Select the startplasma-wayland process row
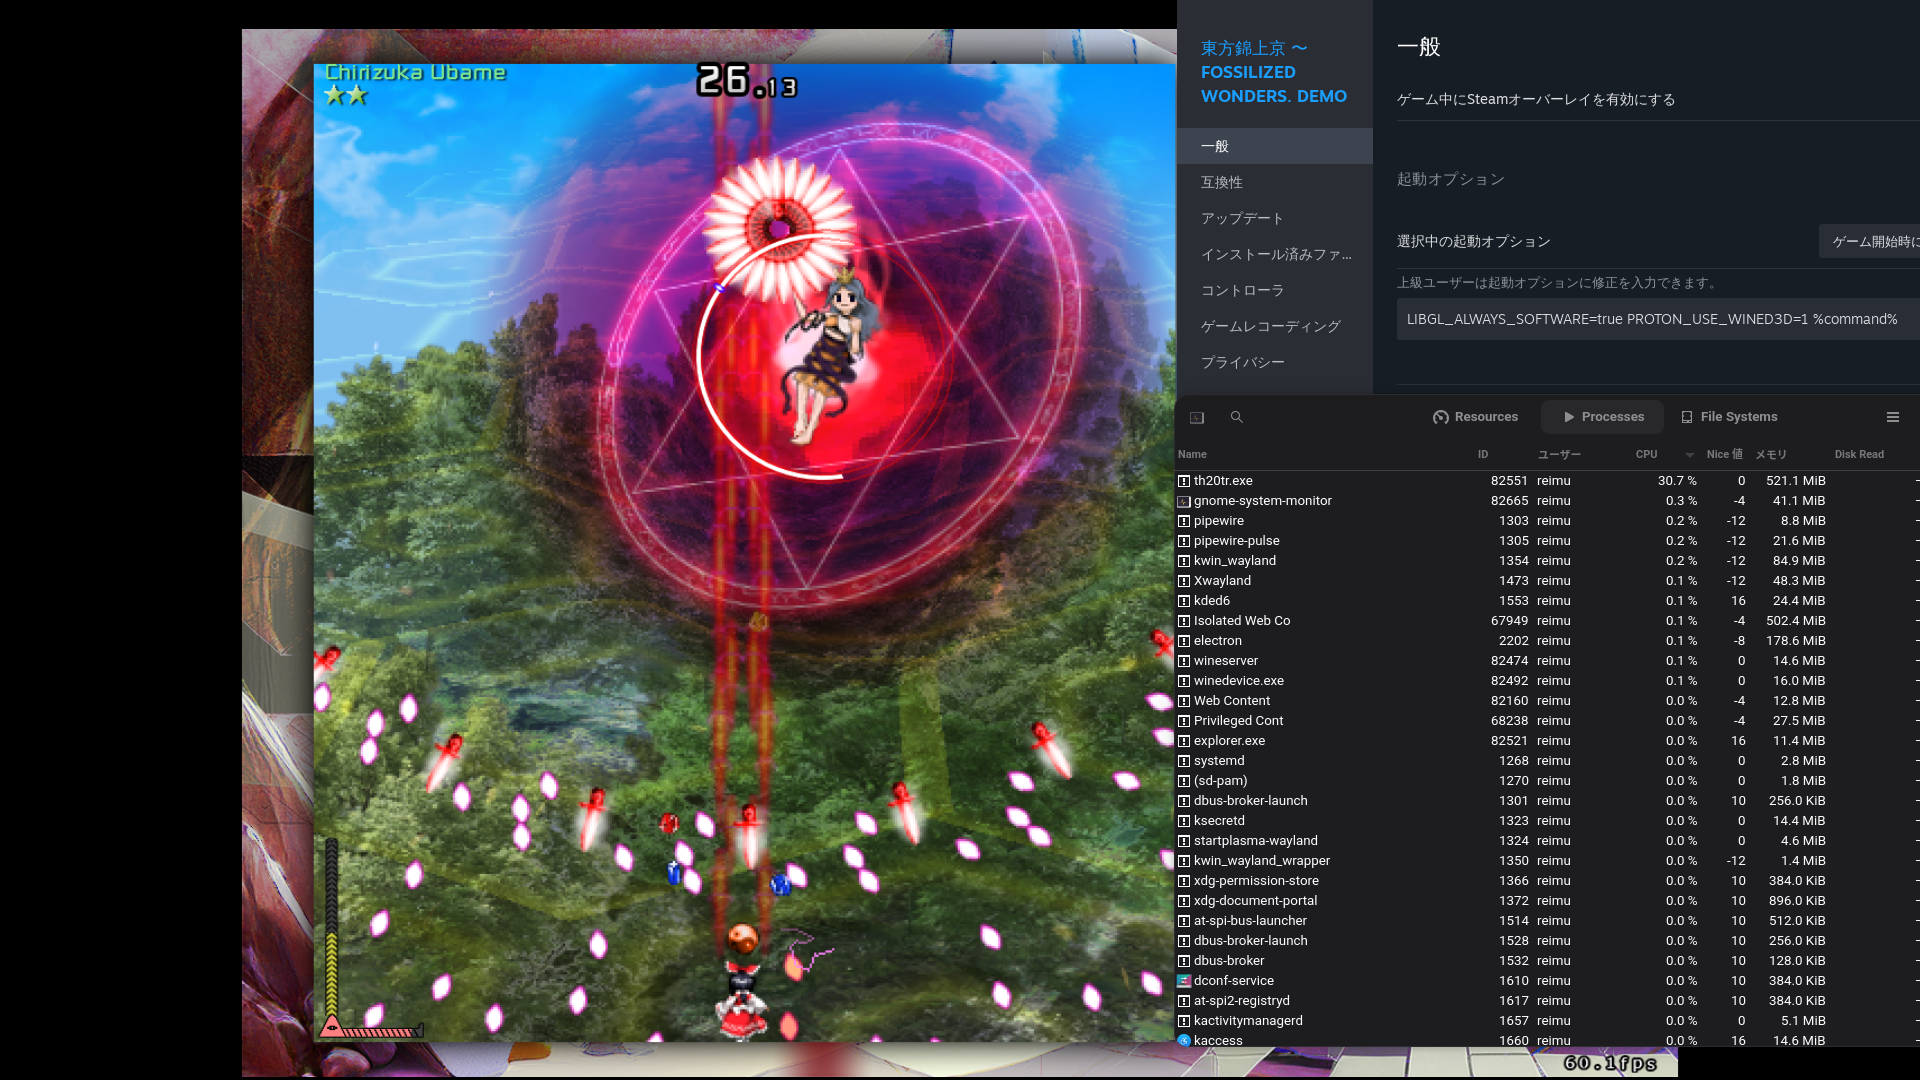 tap(1548, 841)
